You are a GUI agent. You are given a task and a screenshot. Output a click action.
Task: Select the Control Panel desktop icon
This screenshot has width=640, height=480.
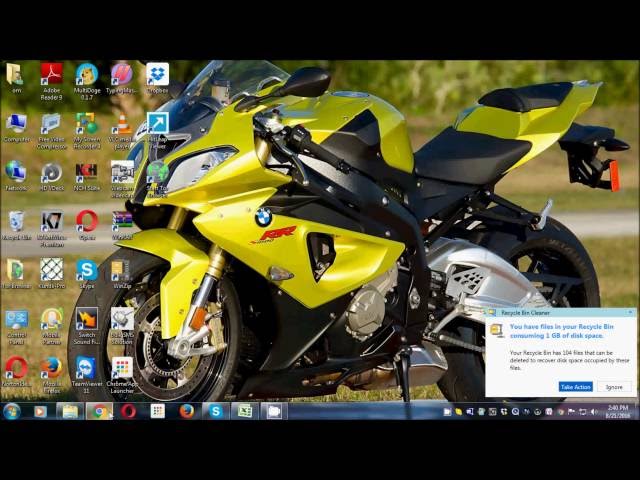[x=16, y=327]
